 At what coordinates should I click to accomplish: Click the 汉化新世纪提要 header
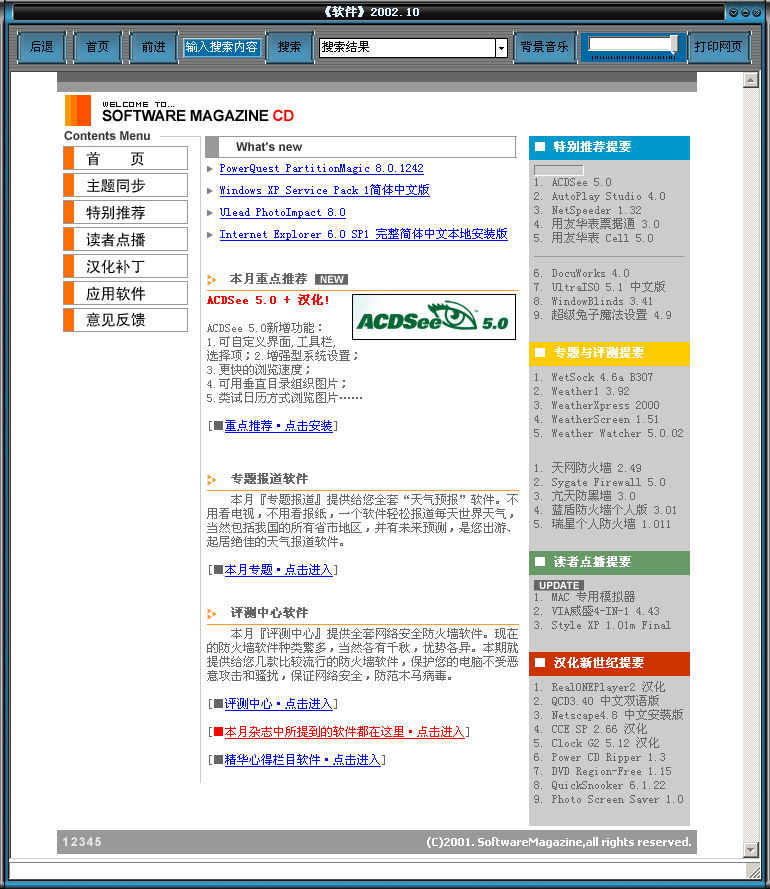coord(610,663)
